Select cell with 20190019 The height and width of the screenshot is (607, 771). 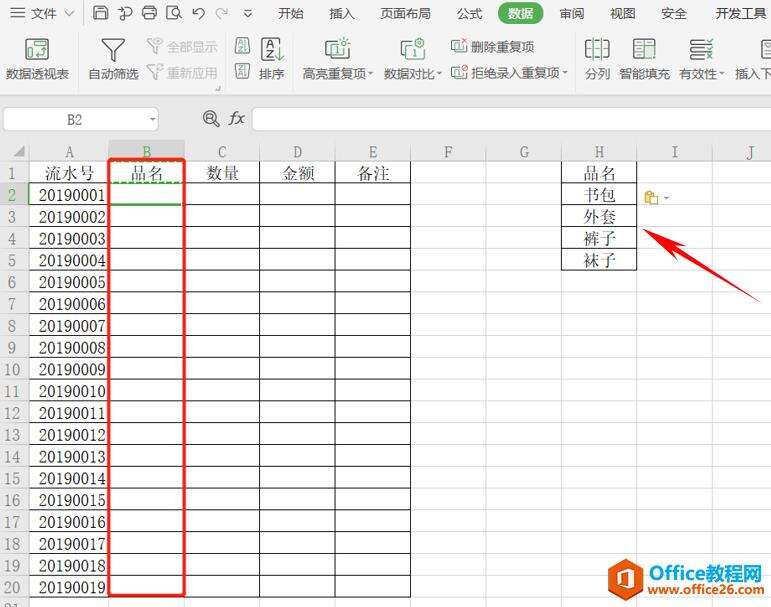(x=69, y=587)
